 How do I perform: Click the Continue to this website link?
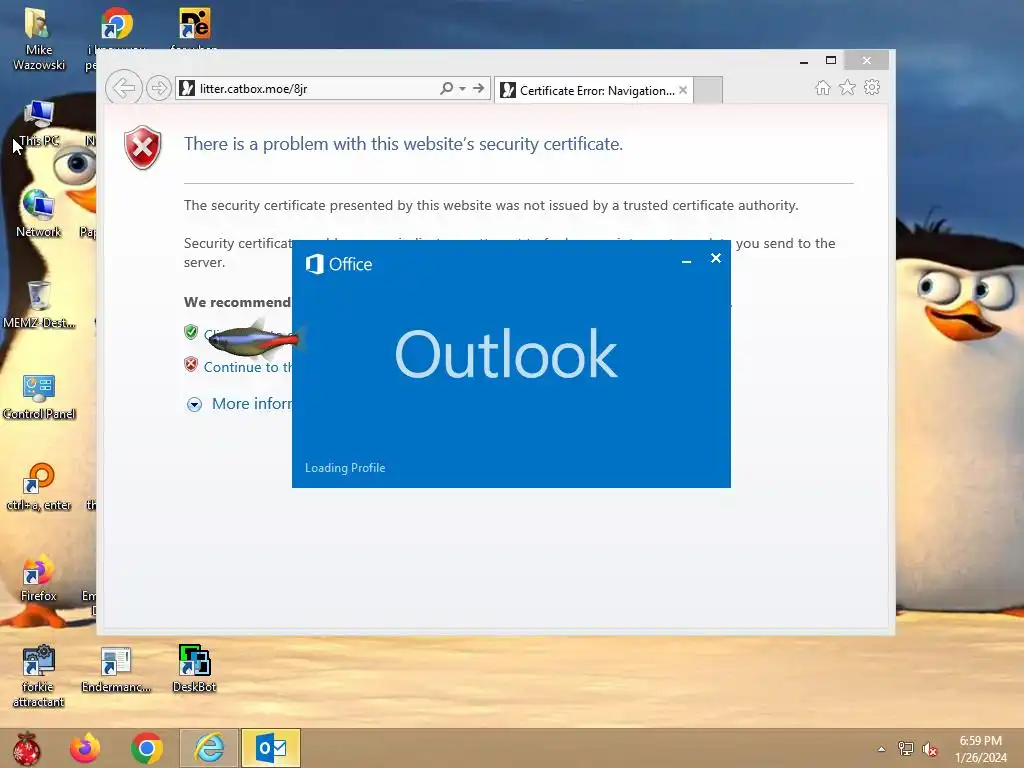pos(248,367)
